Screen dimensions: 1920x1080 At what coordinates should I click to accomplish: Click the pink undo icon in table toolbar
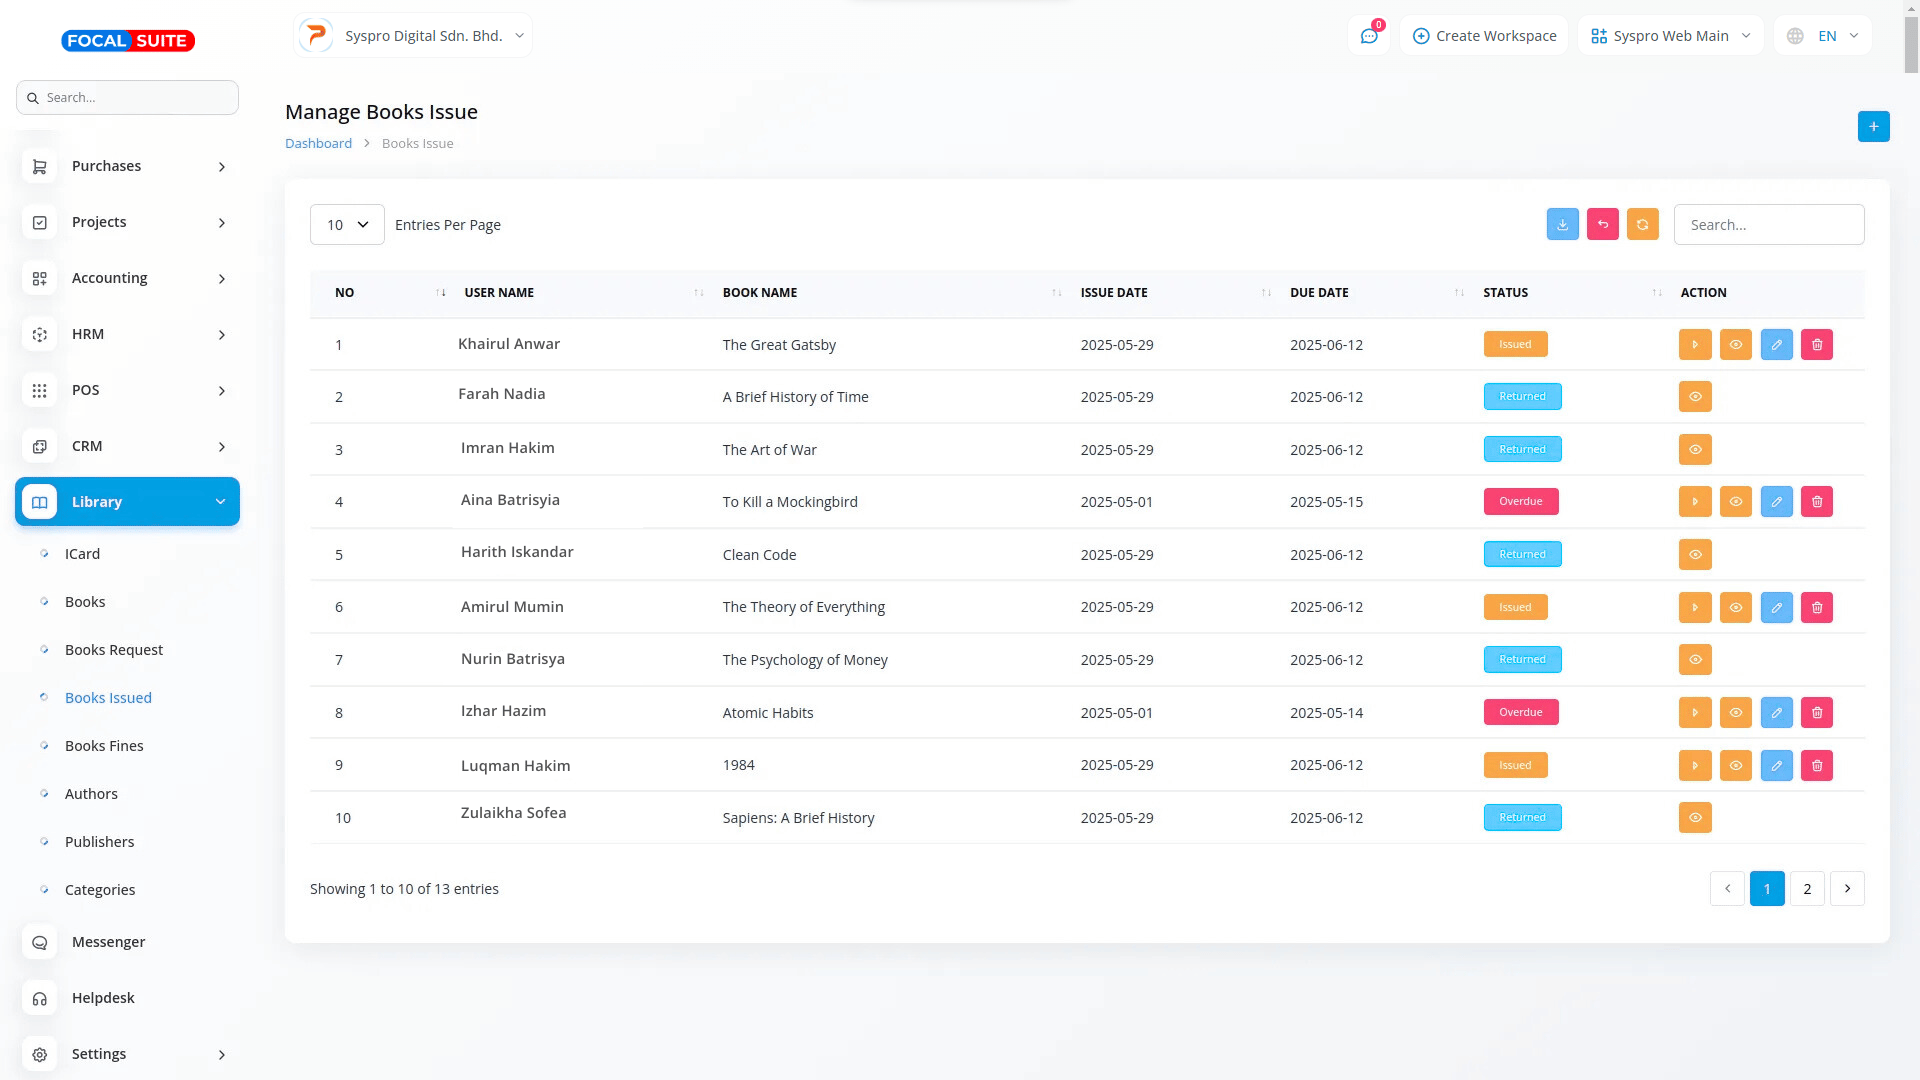1602,225
